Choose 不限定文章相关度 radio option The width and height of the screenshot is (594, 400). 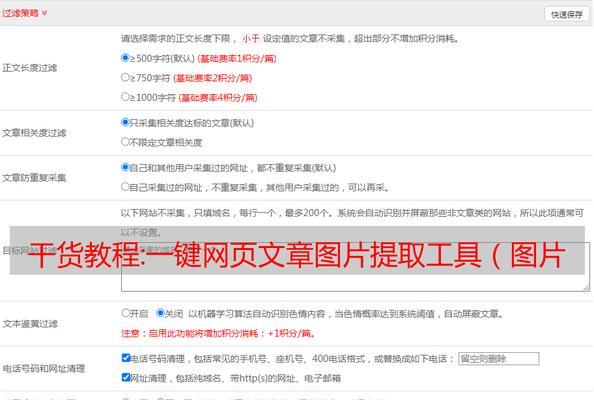coord(125,142)
